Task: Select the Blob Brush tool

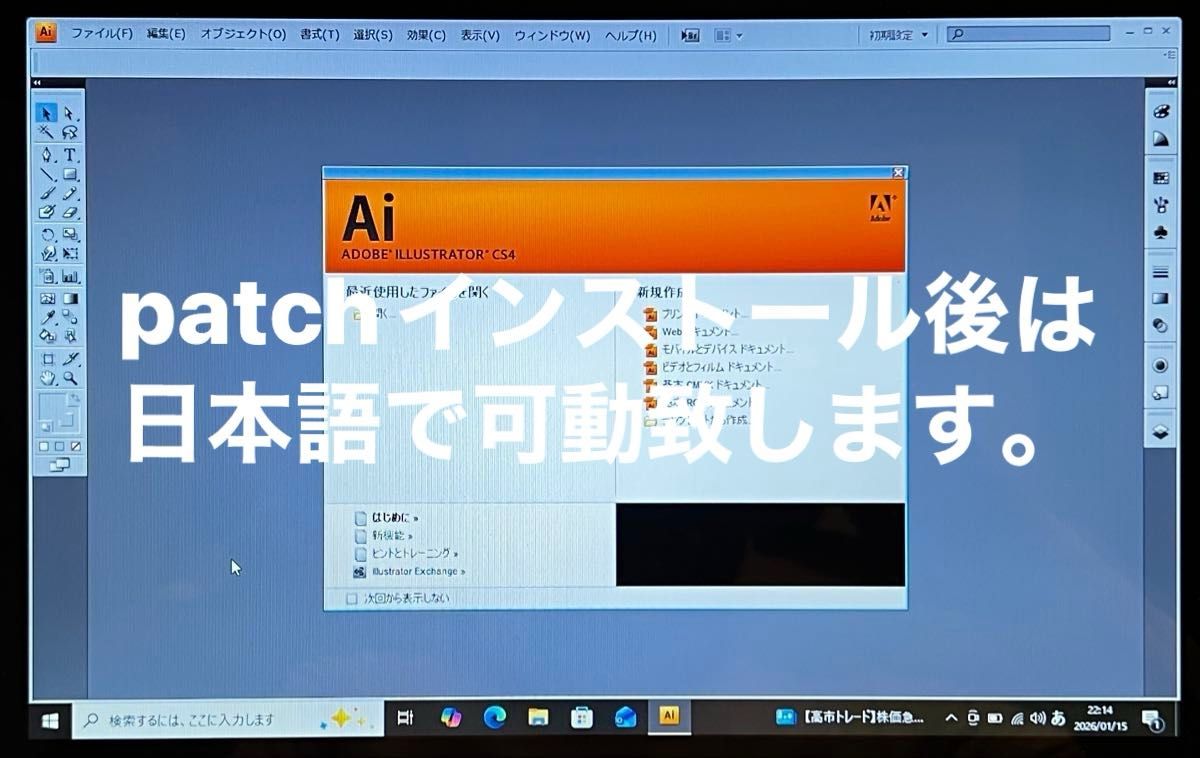Action: click(47, 212)
